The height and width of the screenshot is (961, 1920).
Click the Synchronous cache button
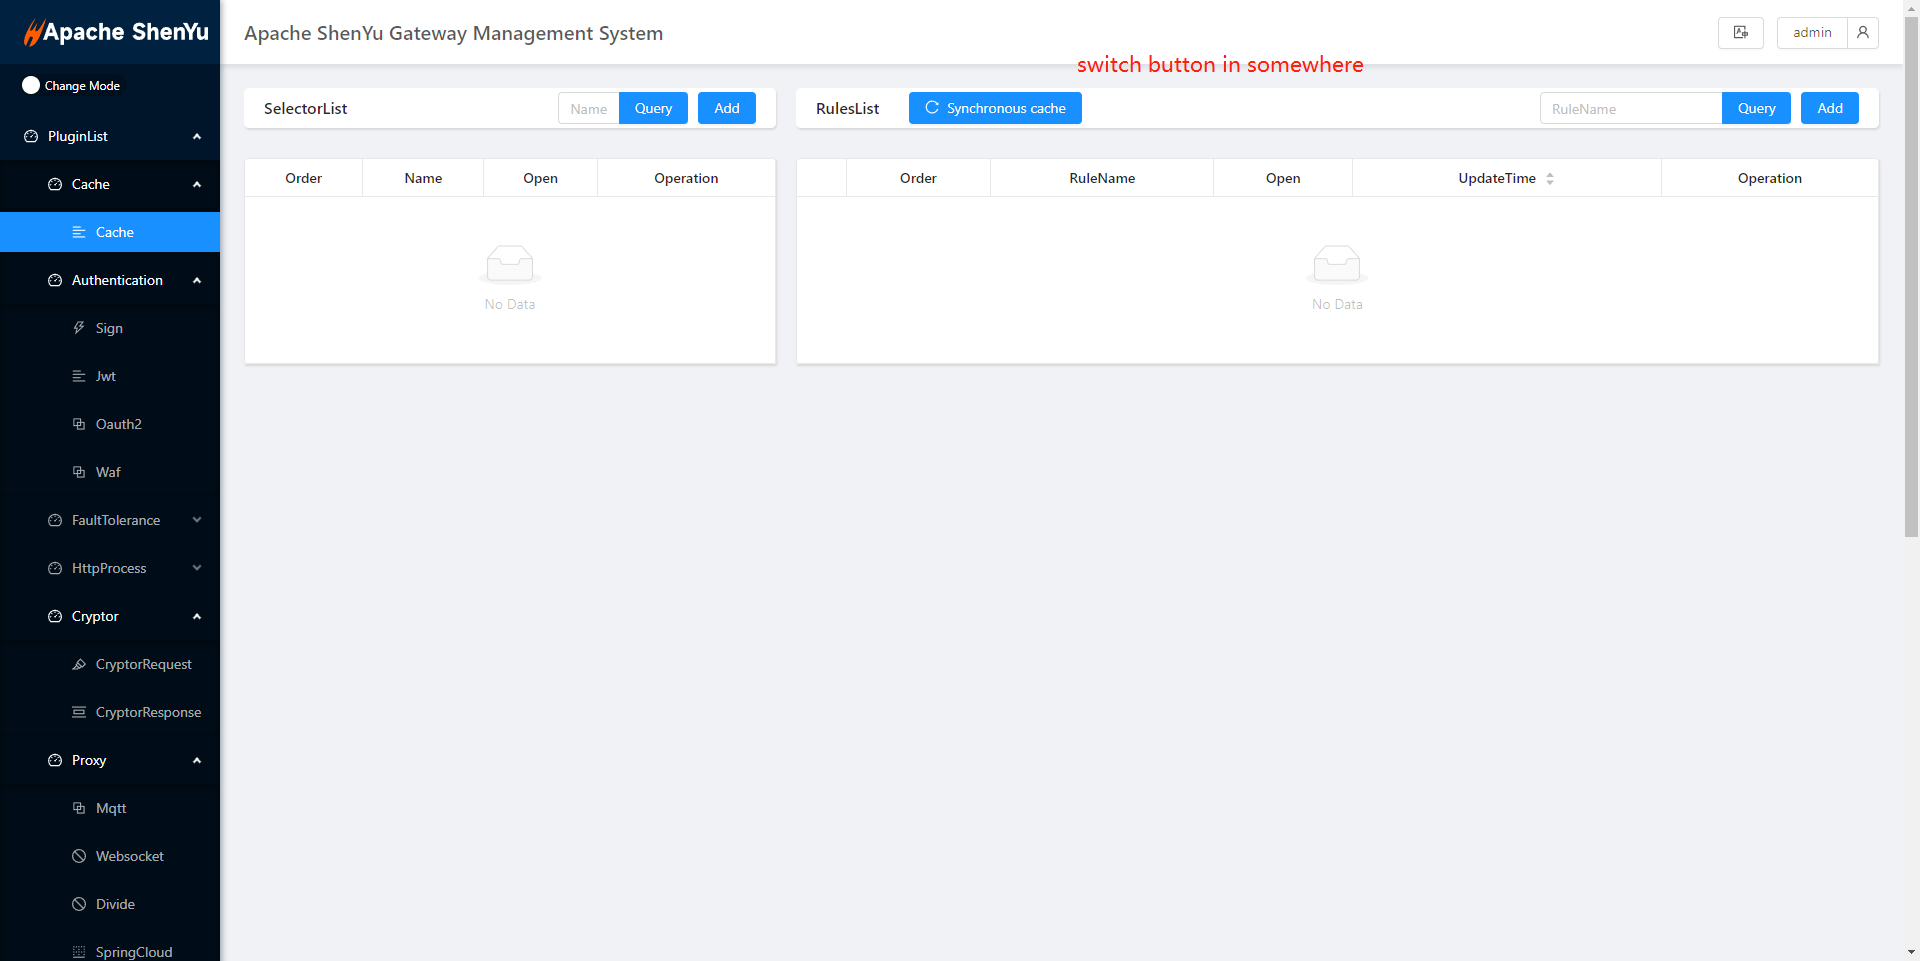click(x=995, y=108)
